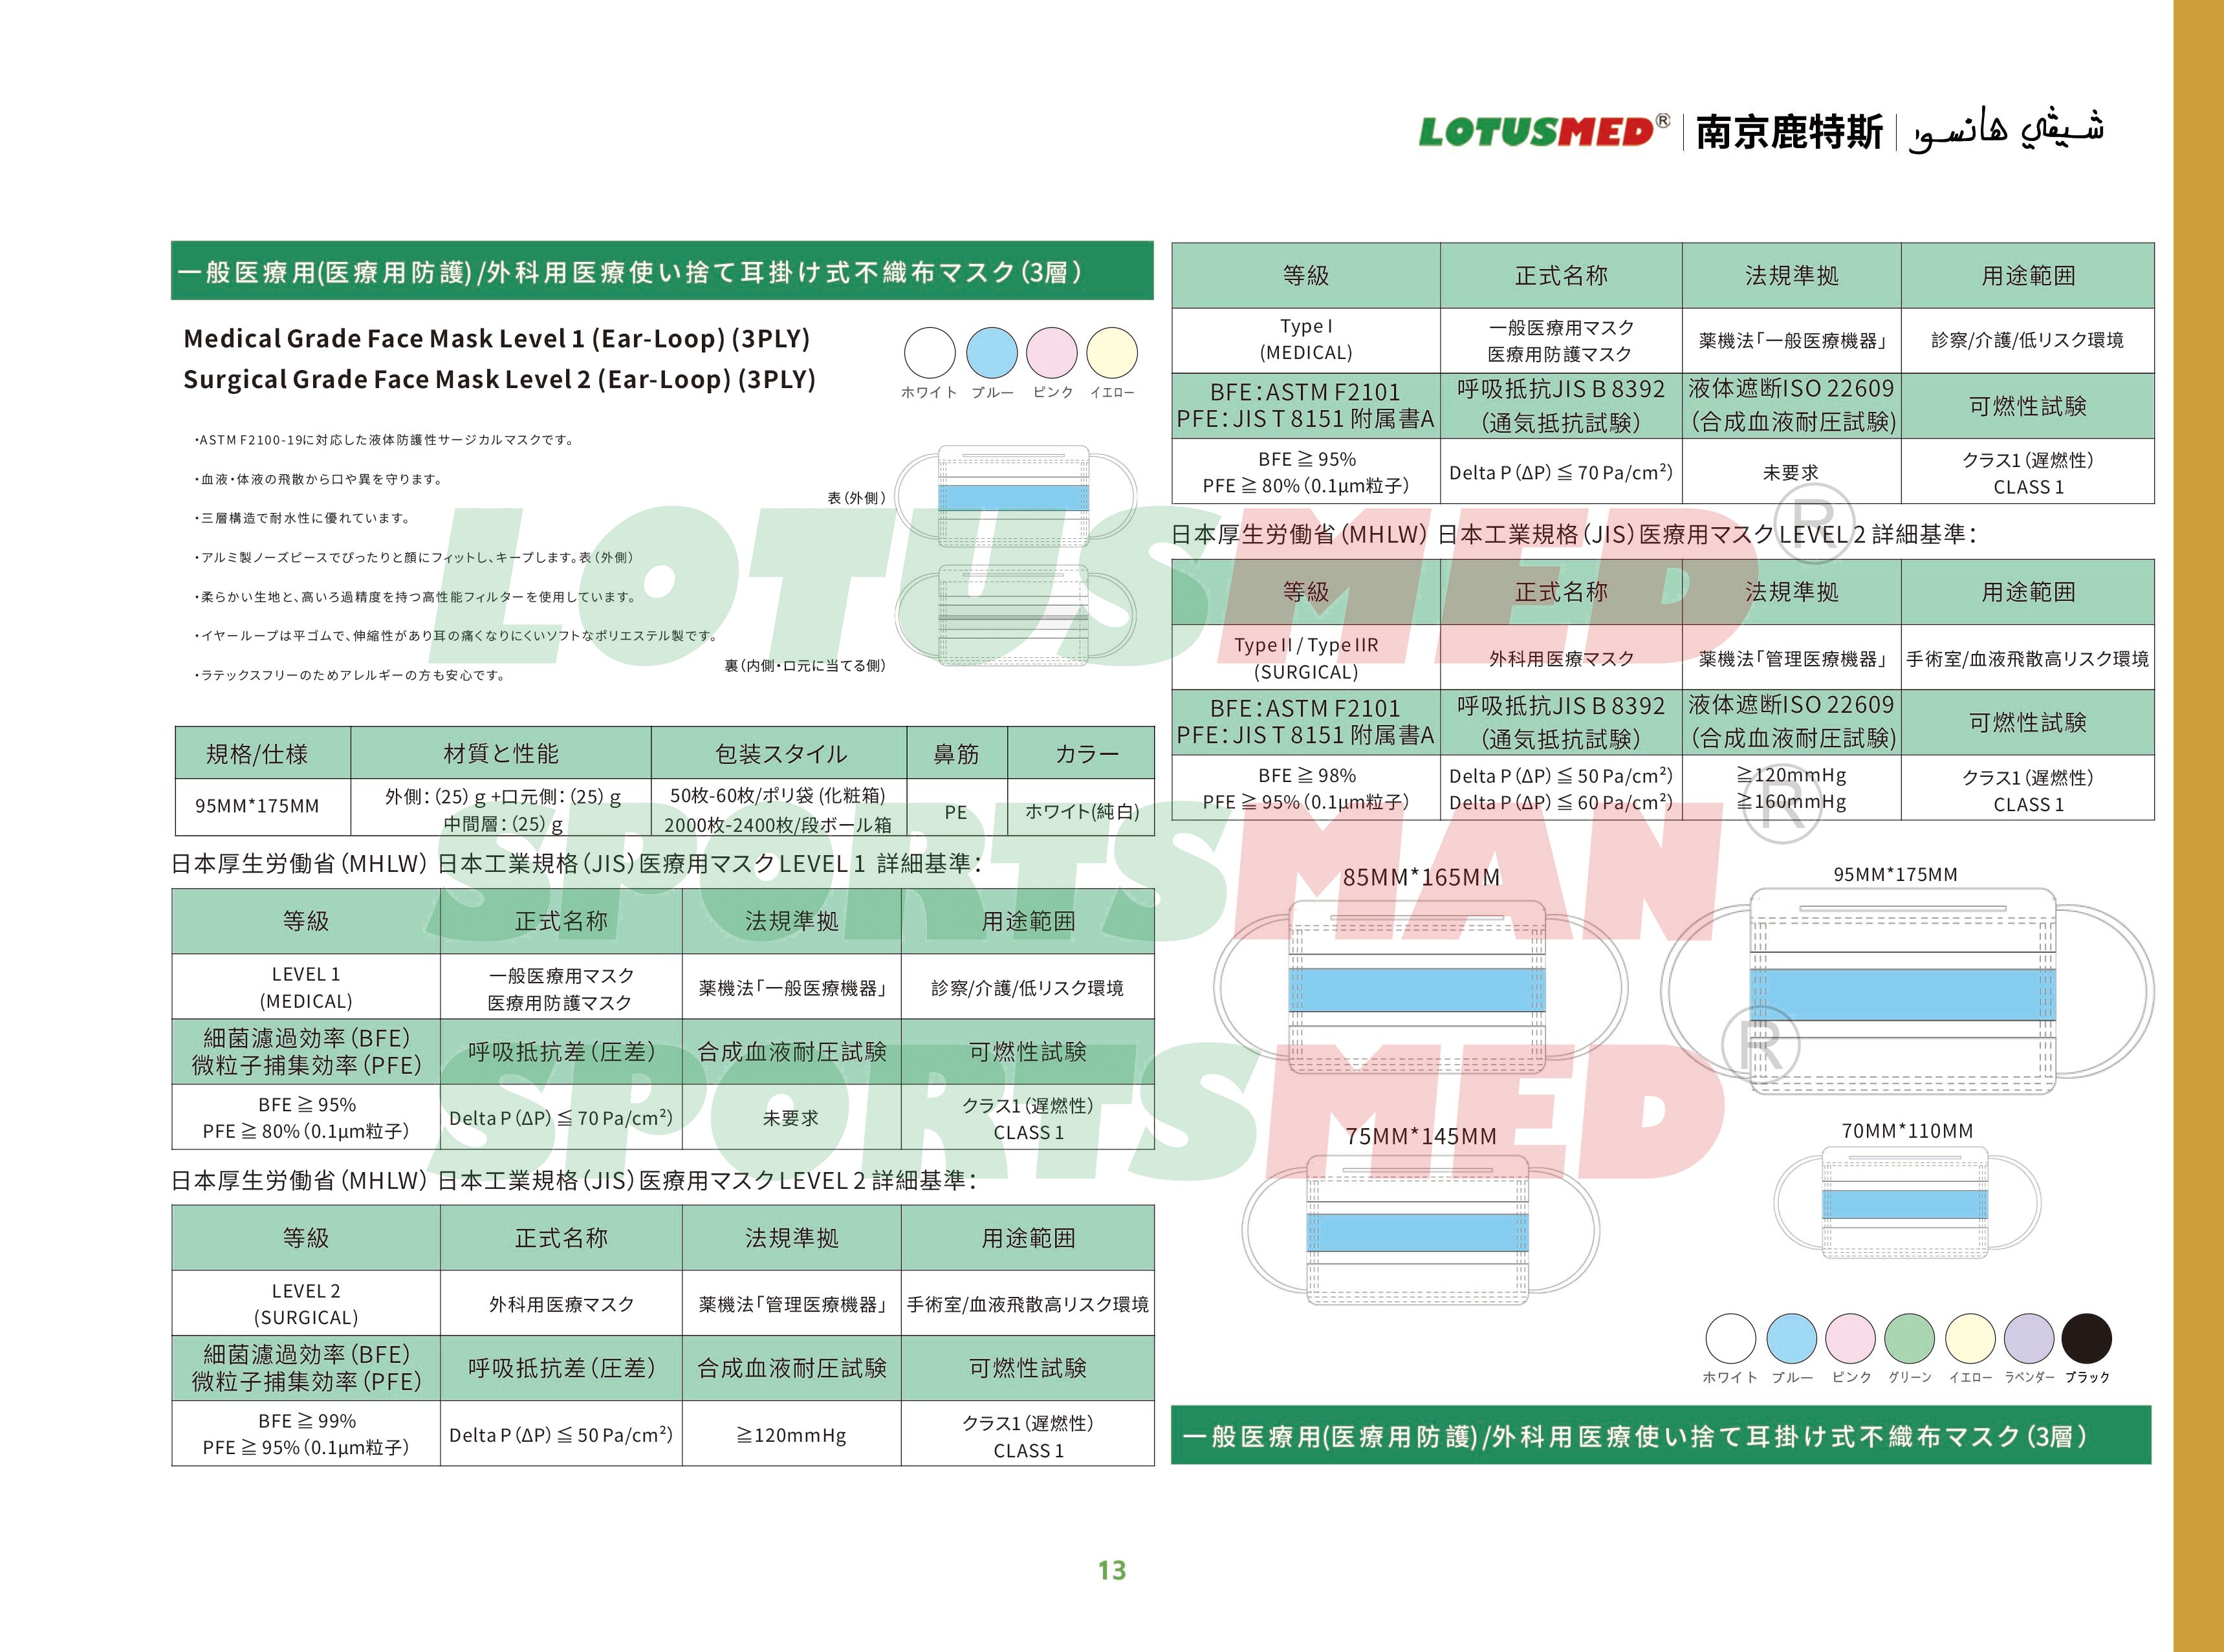The image size is (2224, 1652).
Task: Select the green グリーン color swatch
Action: pyautogui.click(x=1910, y=1338)
